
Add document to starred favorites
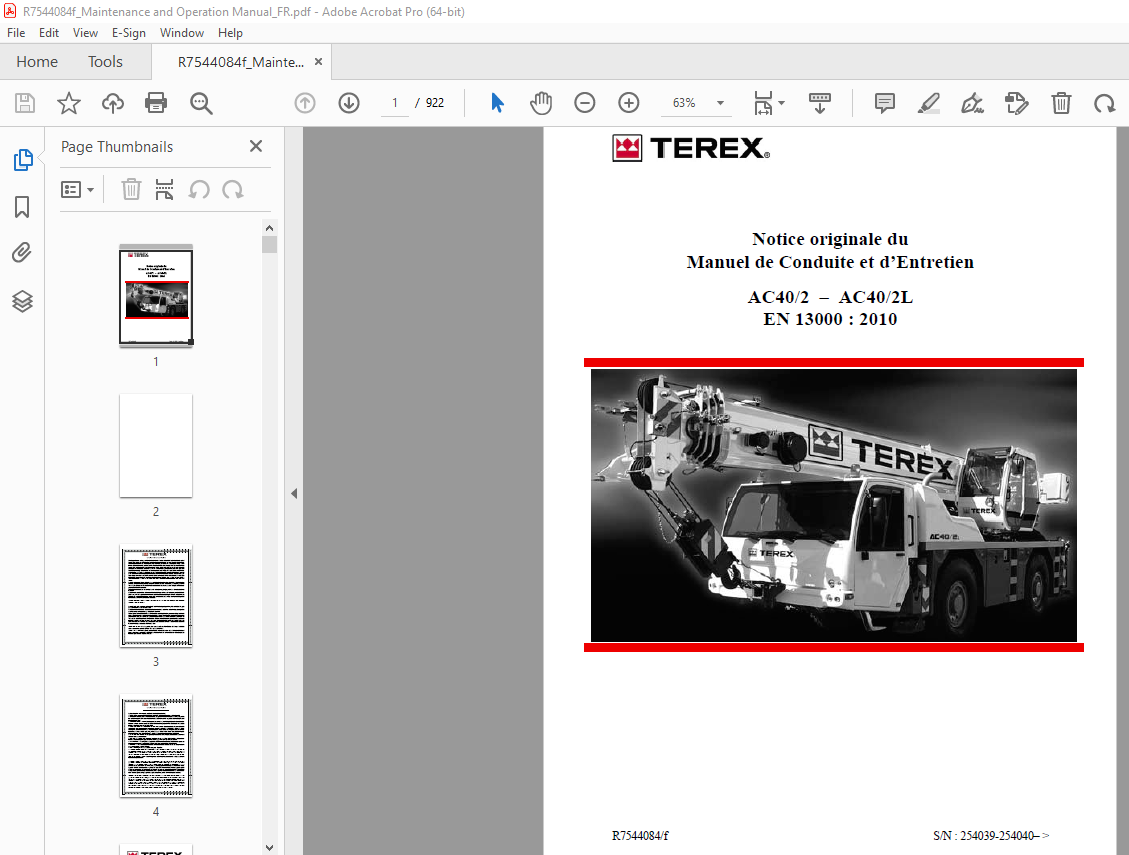(68, 103)
